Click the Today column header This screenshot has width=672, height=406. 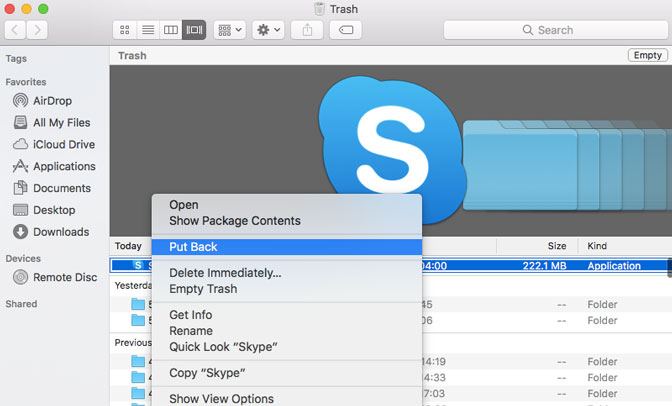pyautogui.click(x=128, y=246)
